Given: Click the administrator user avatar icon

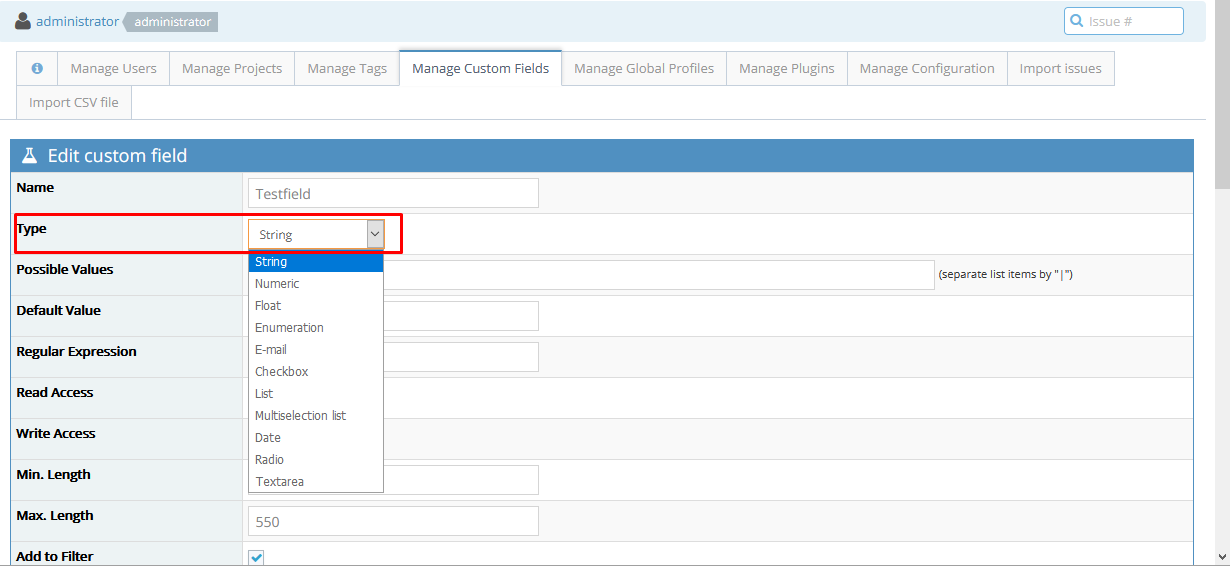Looking at the screenshot, I should coord(23,21).
